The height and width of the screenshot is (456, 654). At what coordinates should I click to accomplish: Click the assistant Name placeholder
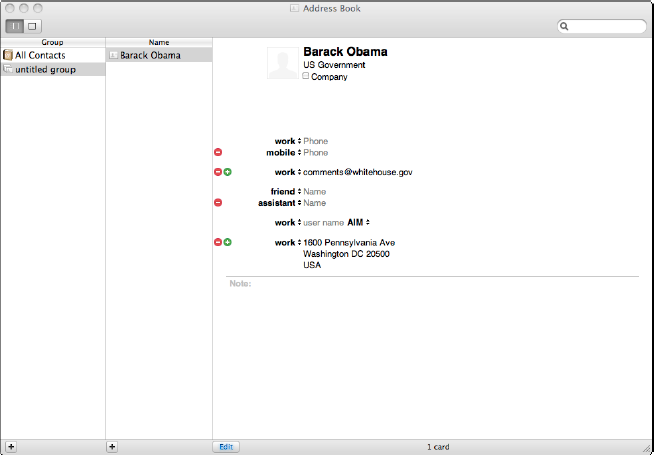(x=314, y=203)
